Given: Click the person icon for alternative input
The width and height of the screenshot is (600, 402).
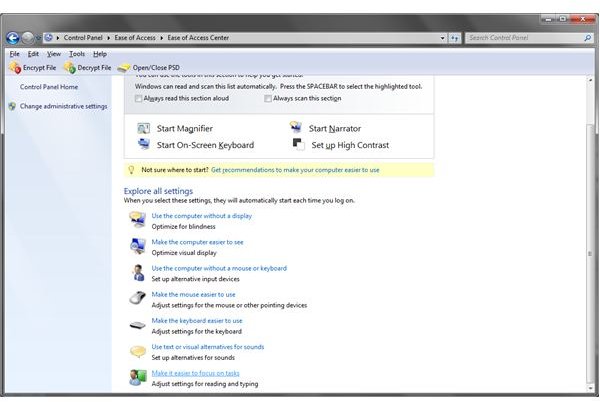Looking at the screenshot, I should click(138, 273).
